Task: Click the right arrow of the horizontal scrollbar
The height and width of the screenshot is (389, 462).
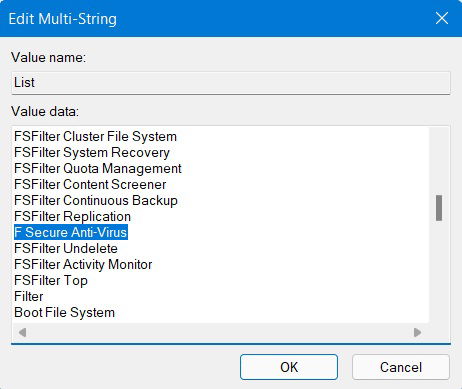Action: [x=417, y=332]
